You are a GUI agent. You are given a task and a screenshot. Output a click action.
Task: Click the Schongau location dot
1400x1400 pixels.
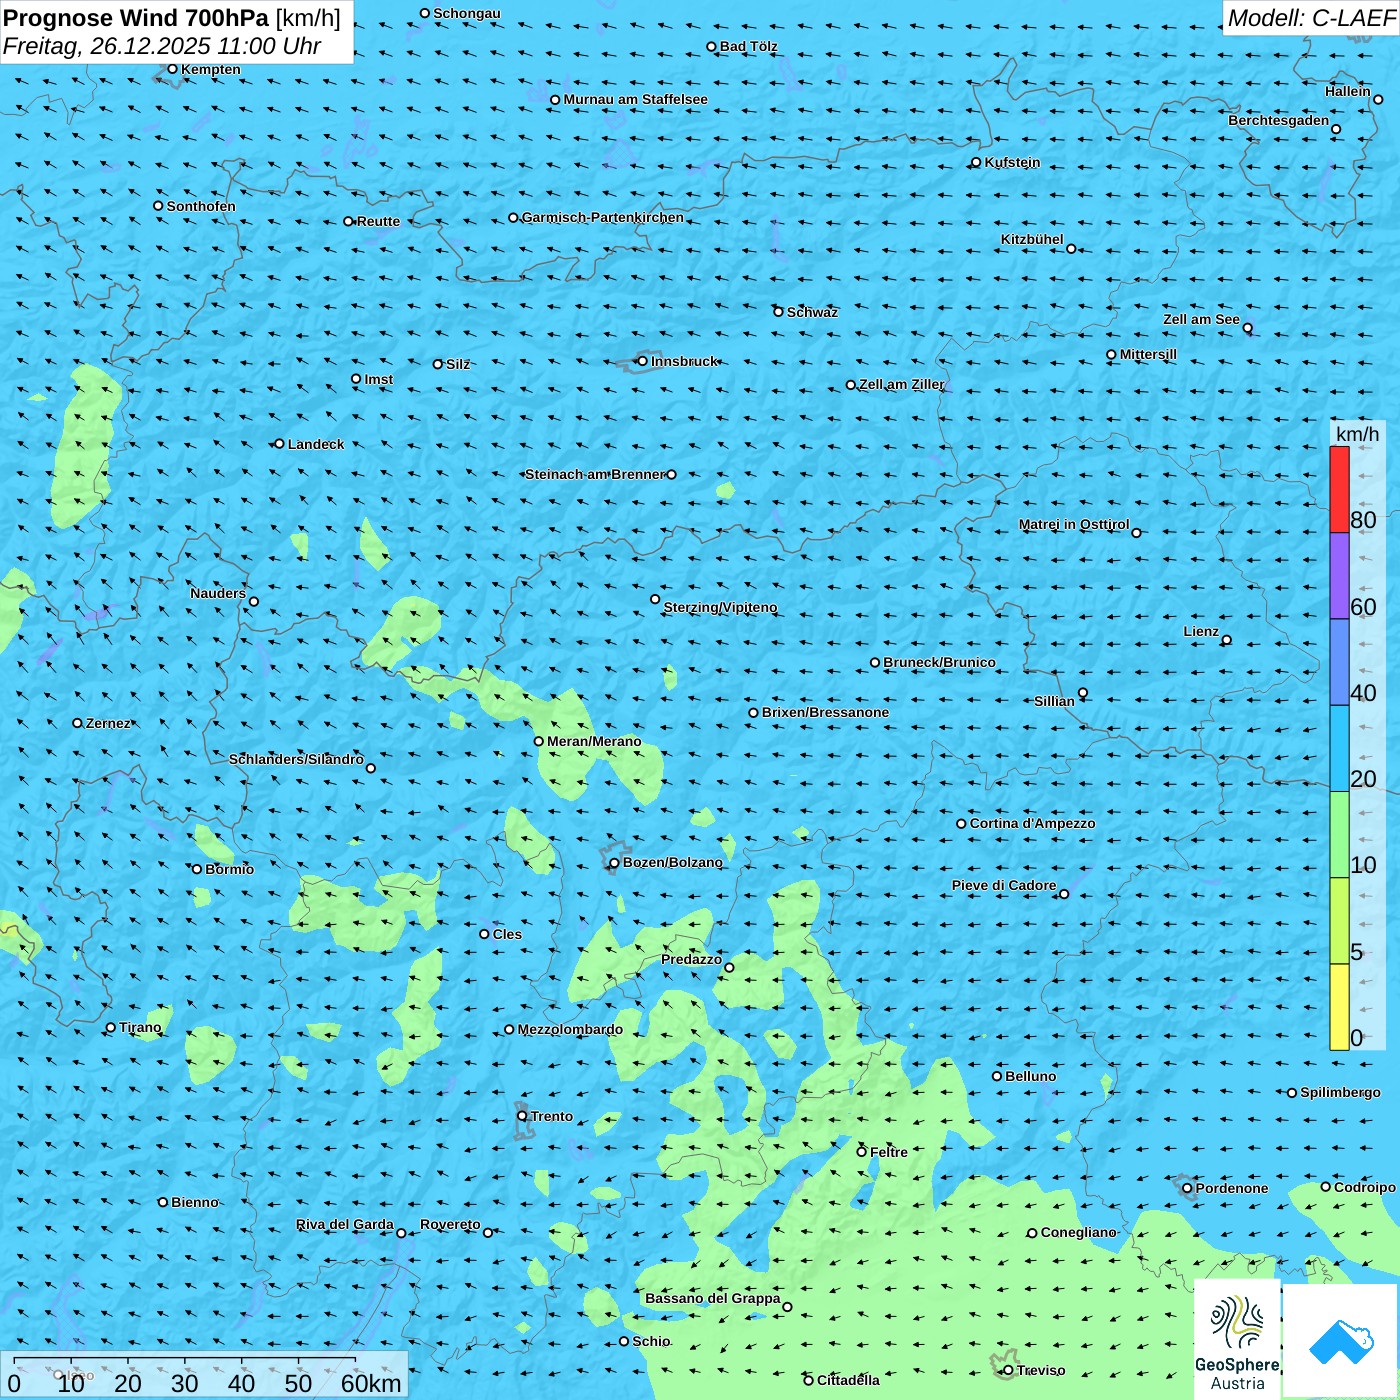(x=424, y=13)
